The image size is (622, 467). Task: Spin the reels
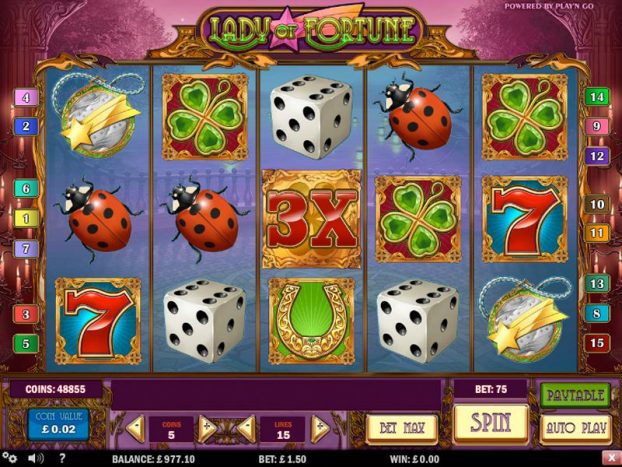click(x=491, y=423)
